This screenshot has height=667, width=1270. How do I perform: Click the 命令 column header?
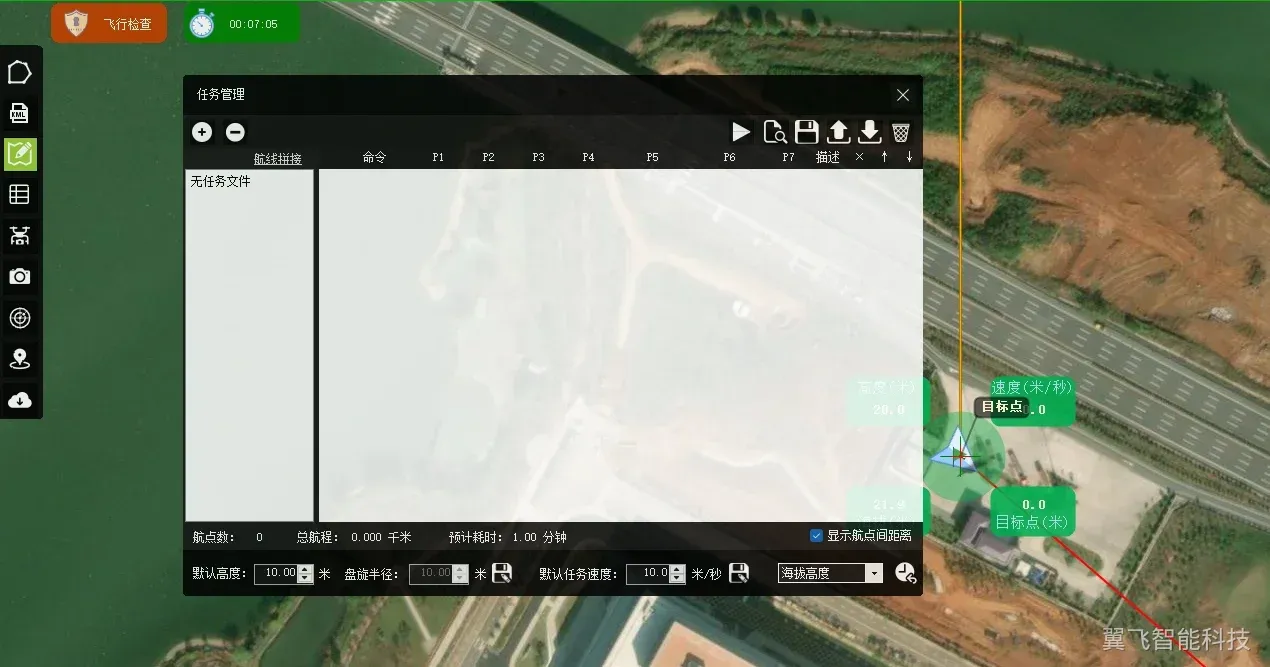pos(374,157)
